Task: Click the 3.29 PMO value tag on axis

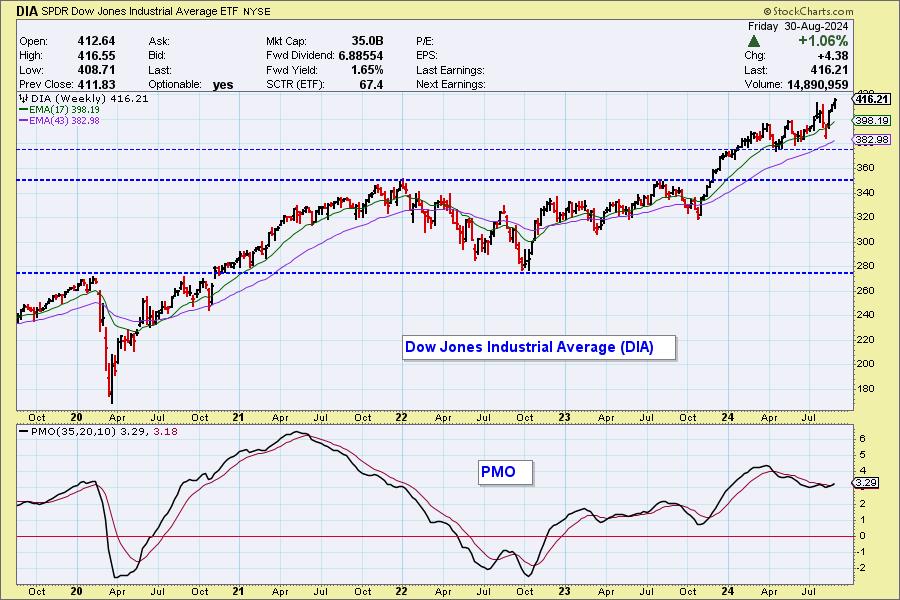Action: [x=866, y=482]
